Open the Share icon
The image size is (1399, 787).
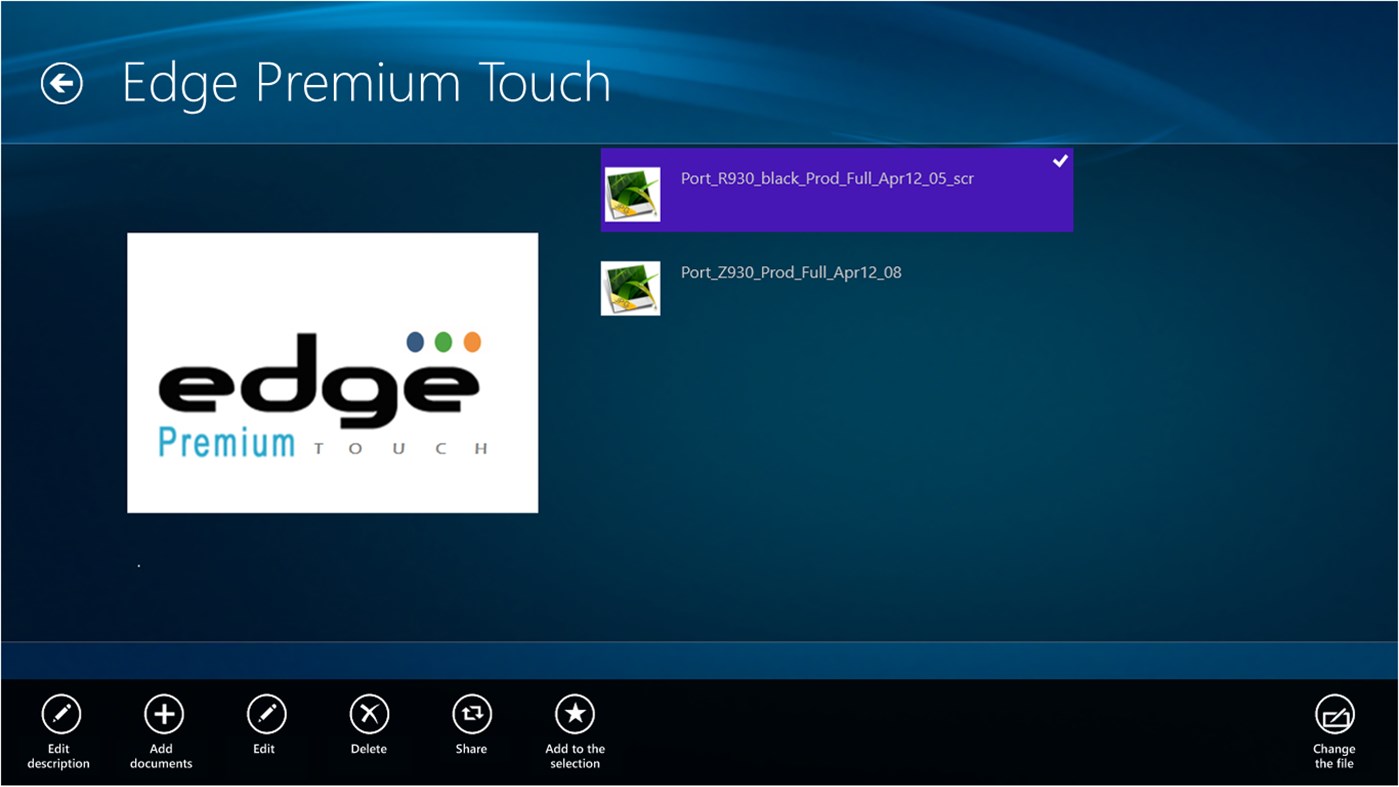(x=471, y=714)
